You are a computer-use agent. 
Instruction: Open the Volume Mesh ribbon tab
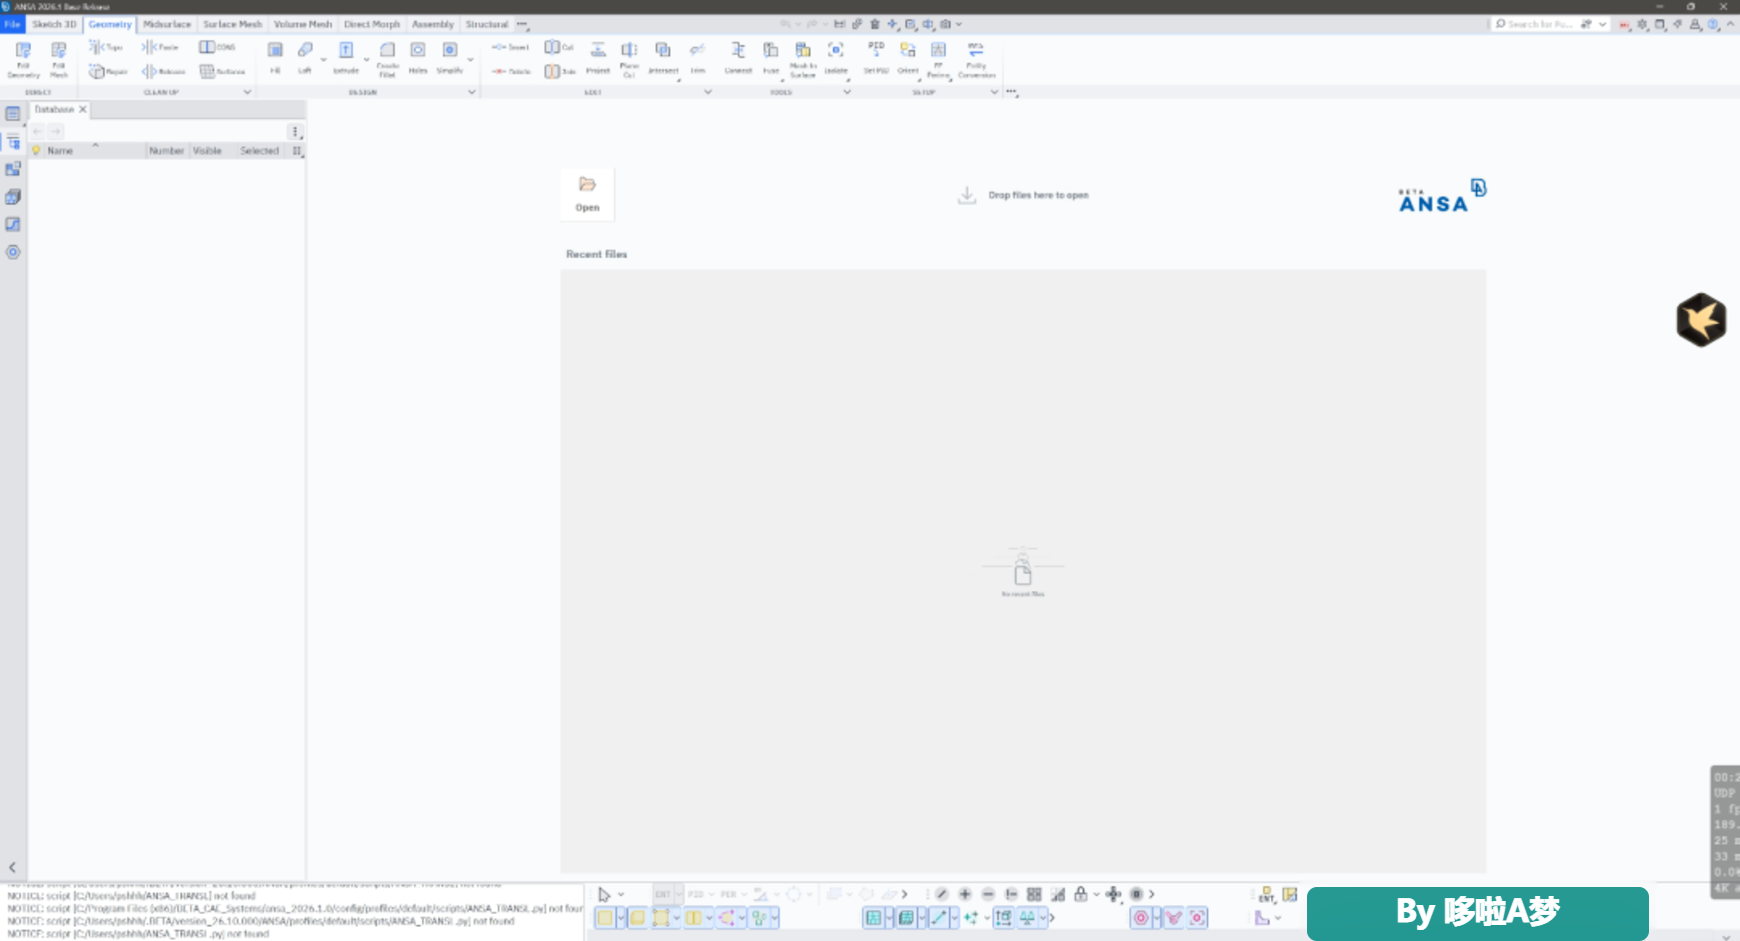(x=303, y=24)
